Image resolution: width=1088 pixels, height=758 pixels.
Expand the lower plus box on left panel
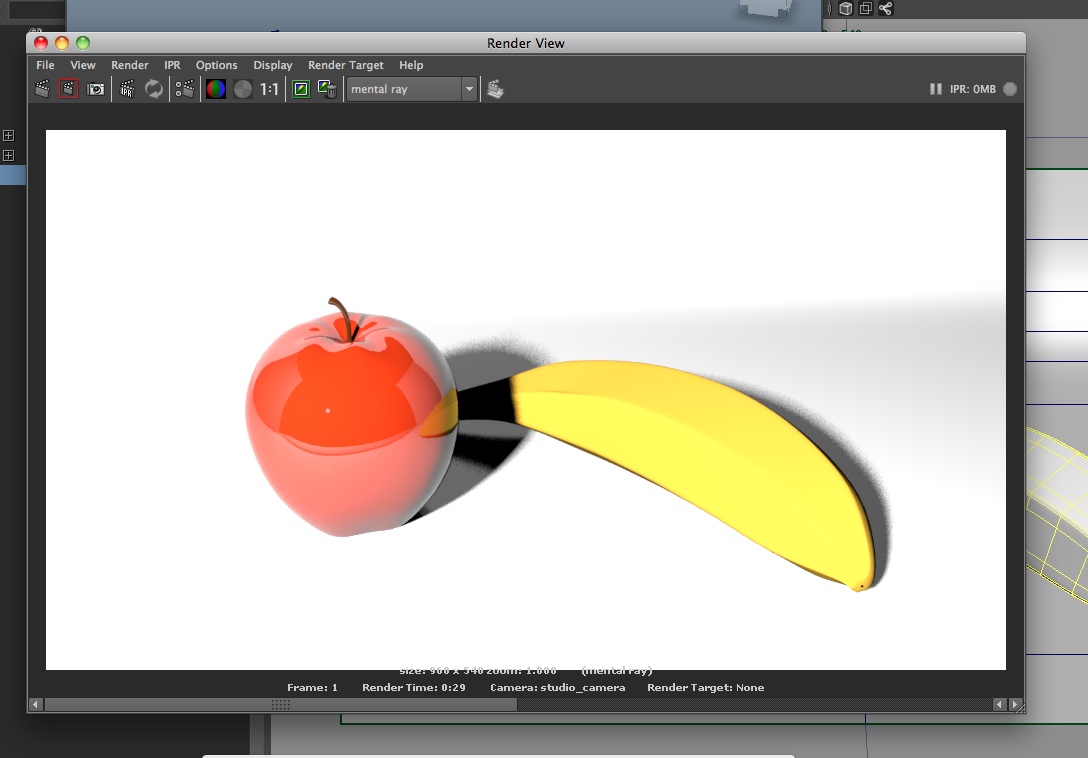(x=9, y=155)
